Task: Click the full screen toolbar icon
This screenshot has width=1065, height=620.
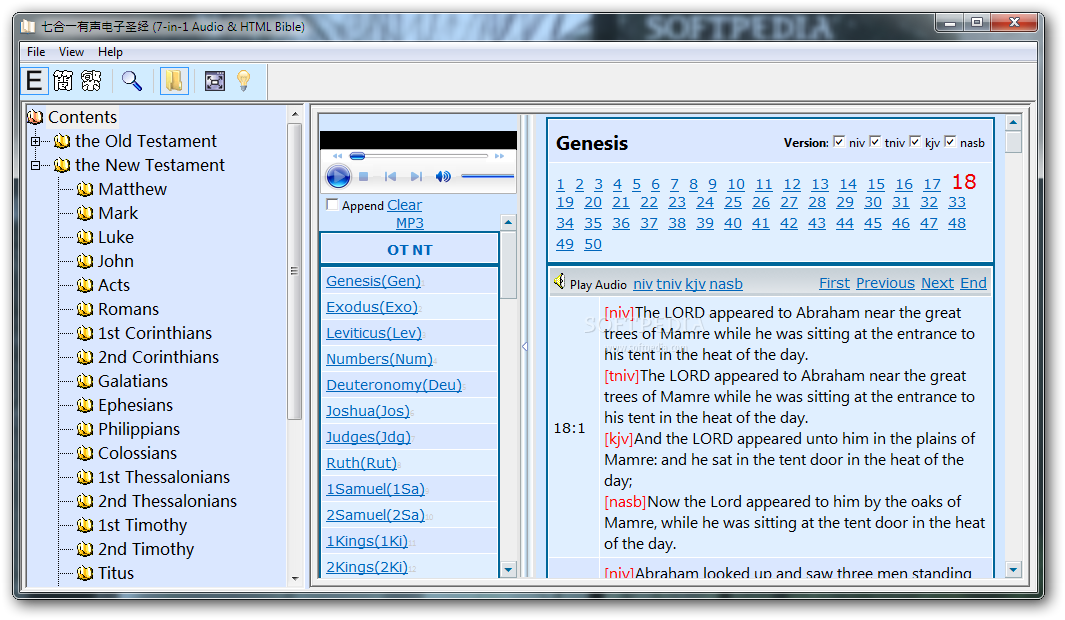Action: point(215,81)
